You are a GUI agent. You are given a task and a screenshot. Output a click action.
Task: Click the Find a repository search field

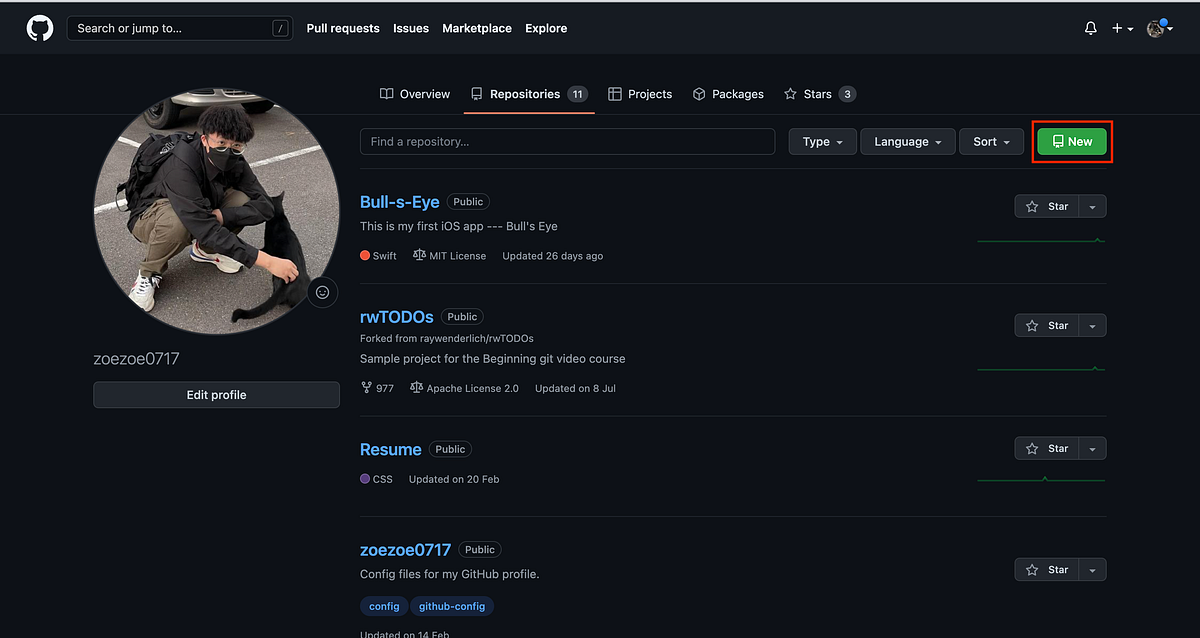click(x=567, y=141)
